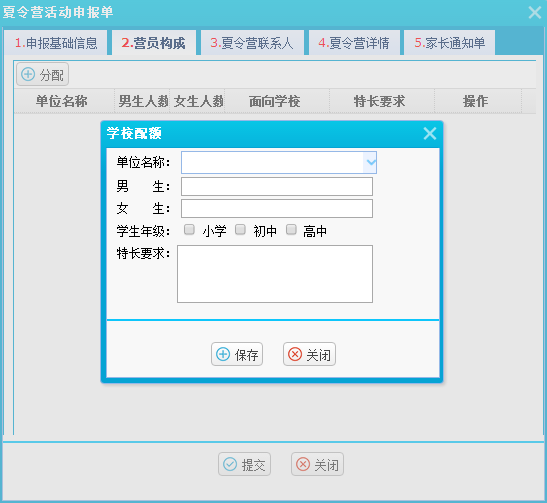The image size is (547, 503).
Task: Open the 3.夏令营联系人 tab
Action: [252, 43]
